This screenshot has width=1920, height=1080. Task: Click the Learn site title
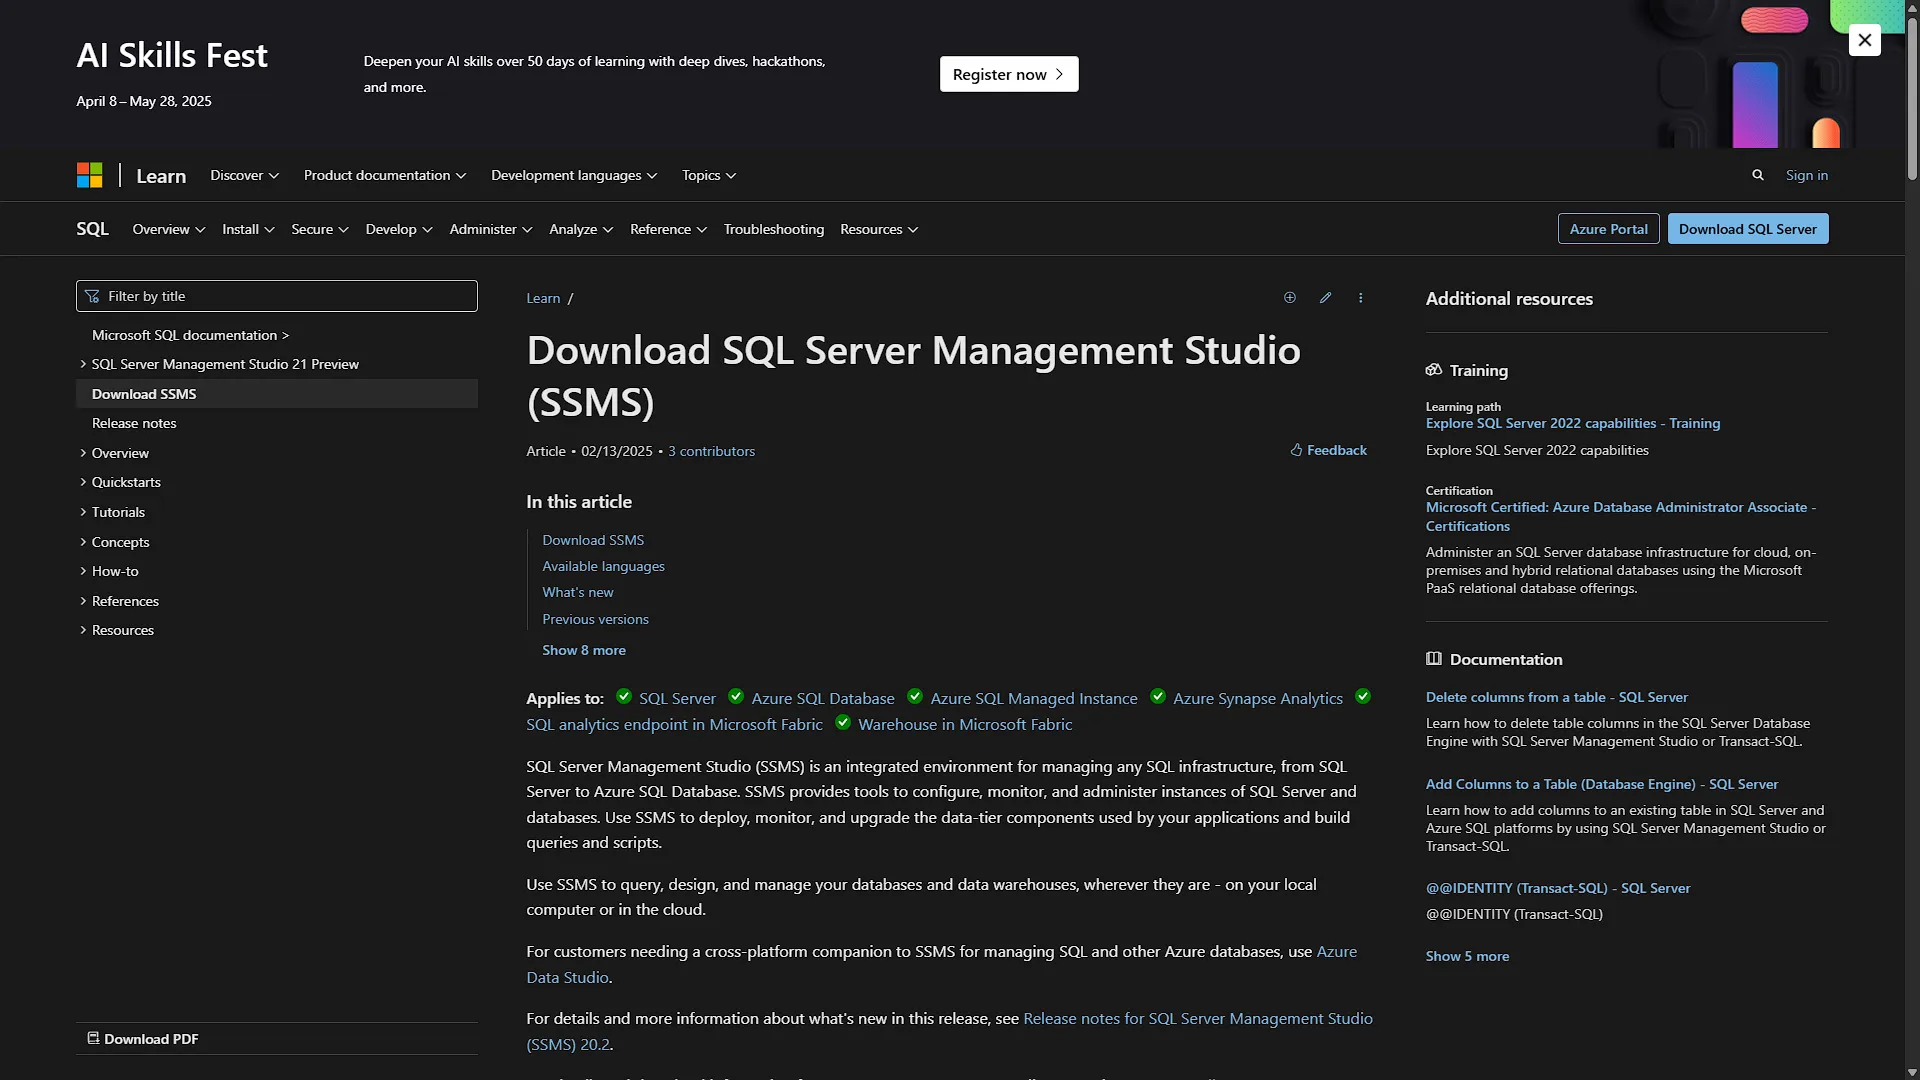[x=161, y=176]
